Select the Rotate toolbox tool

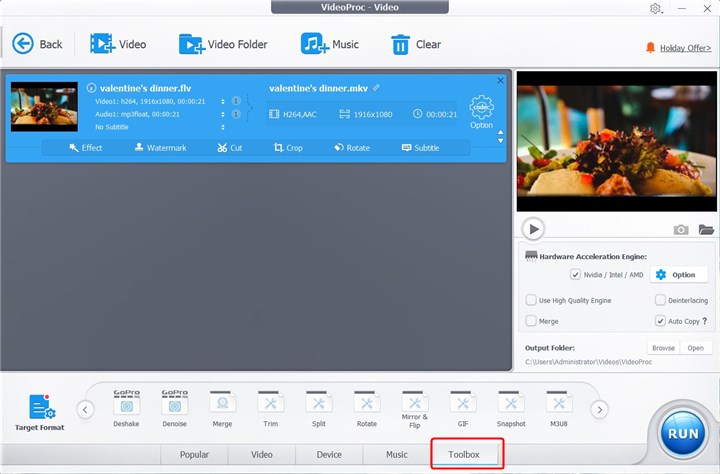[x=366, y=408]
